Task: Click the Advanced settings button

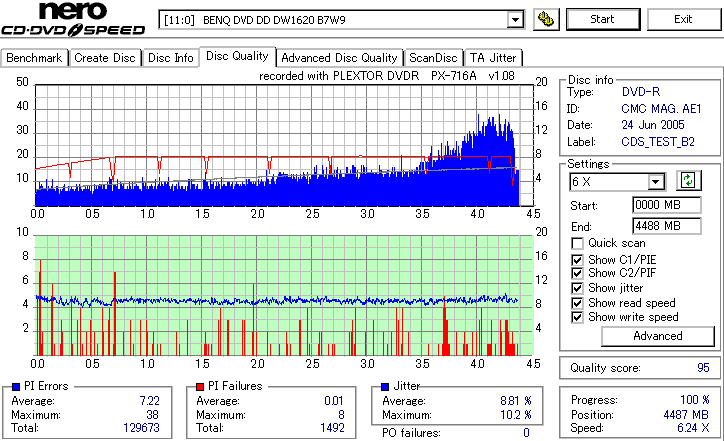Action: click(658, 336)
